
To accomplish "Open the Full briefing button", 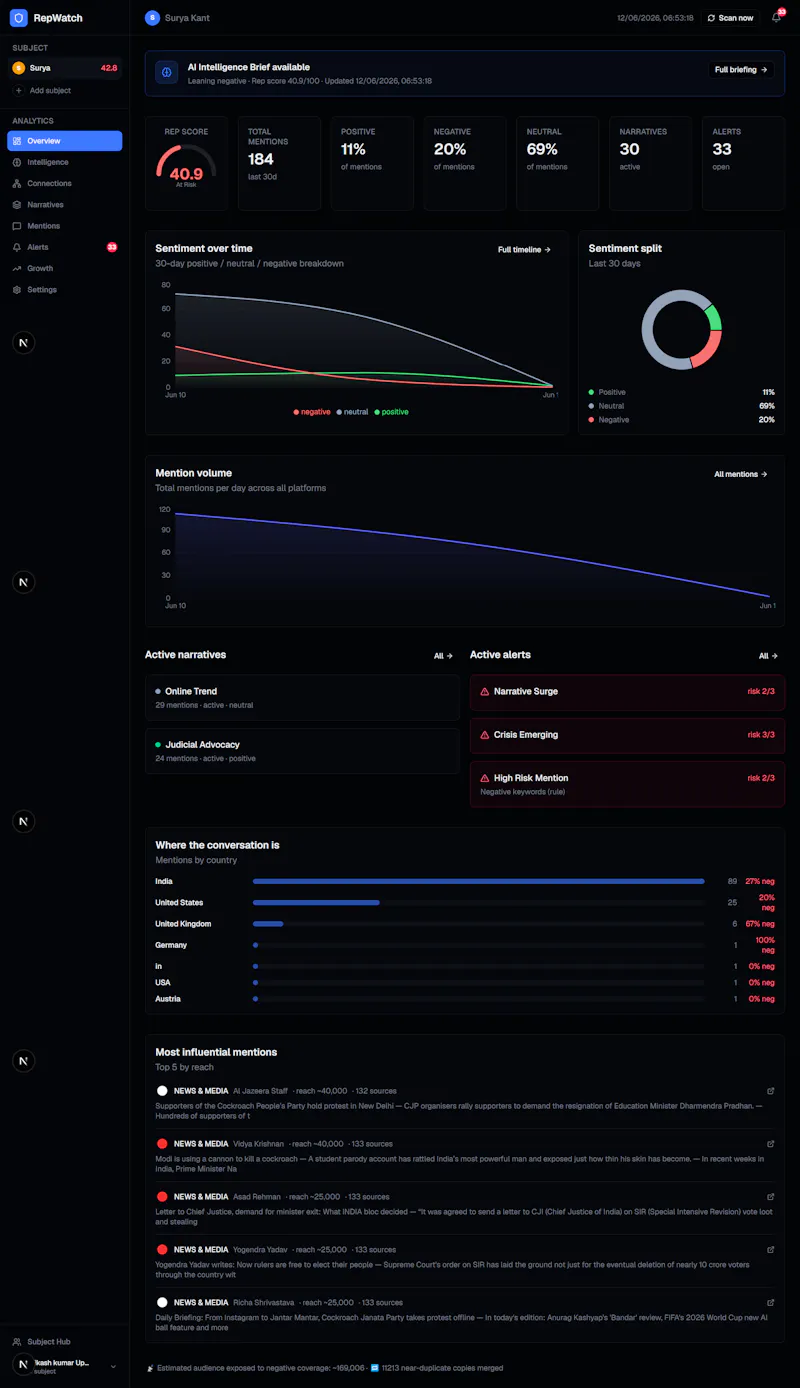I will point(741,70).
